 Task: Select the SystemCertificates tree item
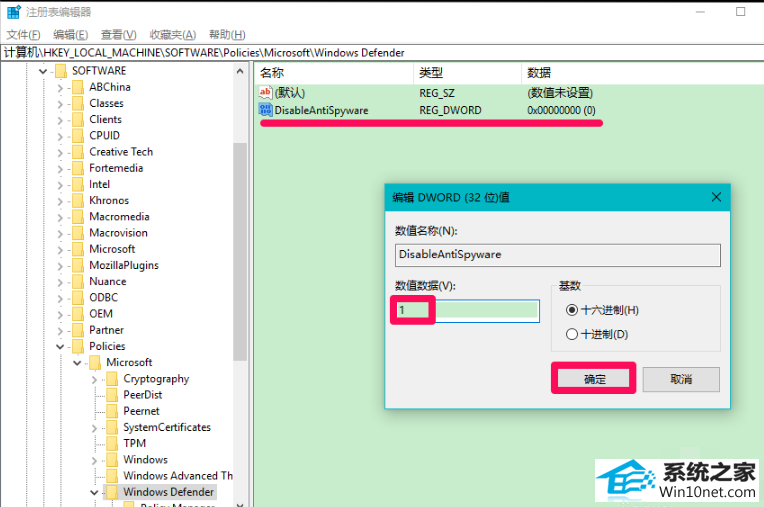167,428
